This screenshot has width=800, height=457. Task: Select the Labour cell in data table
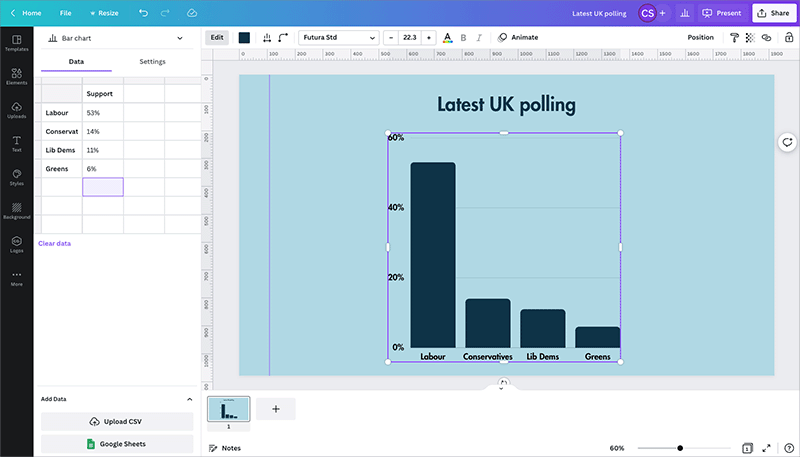coord(62,113)
